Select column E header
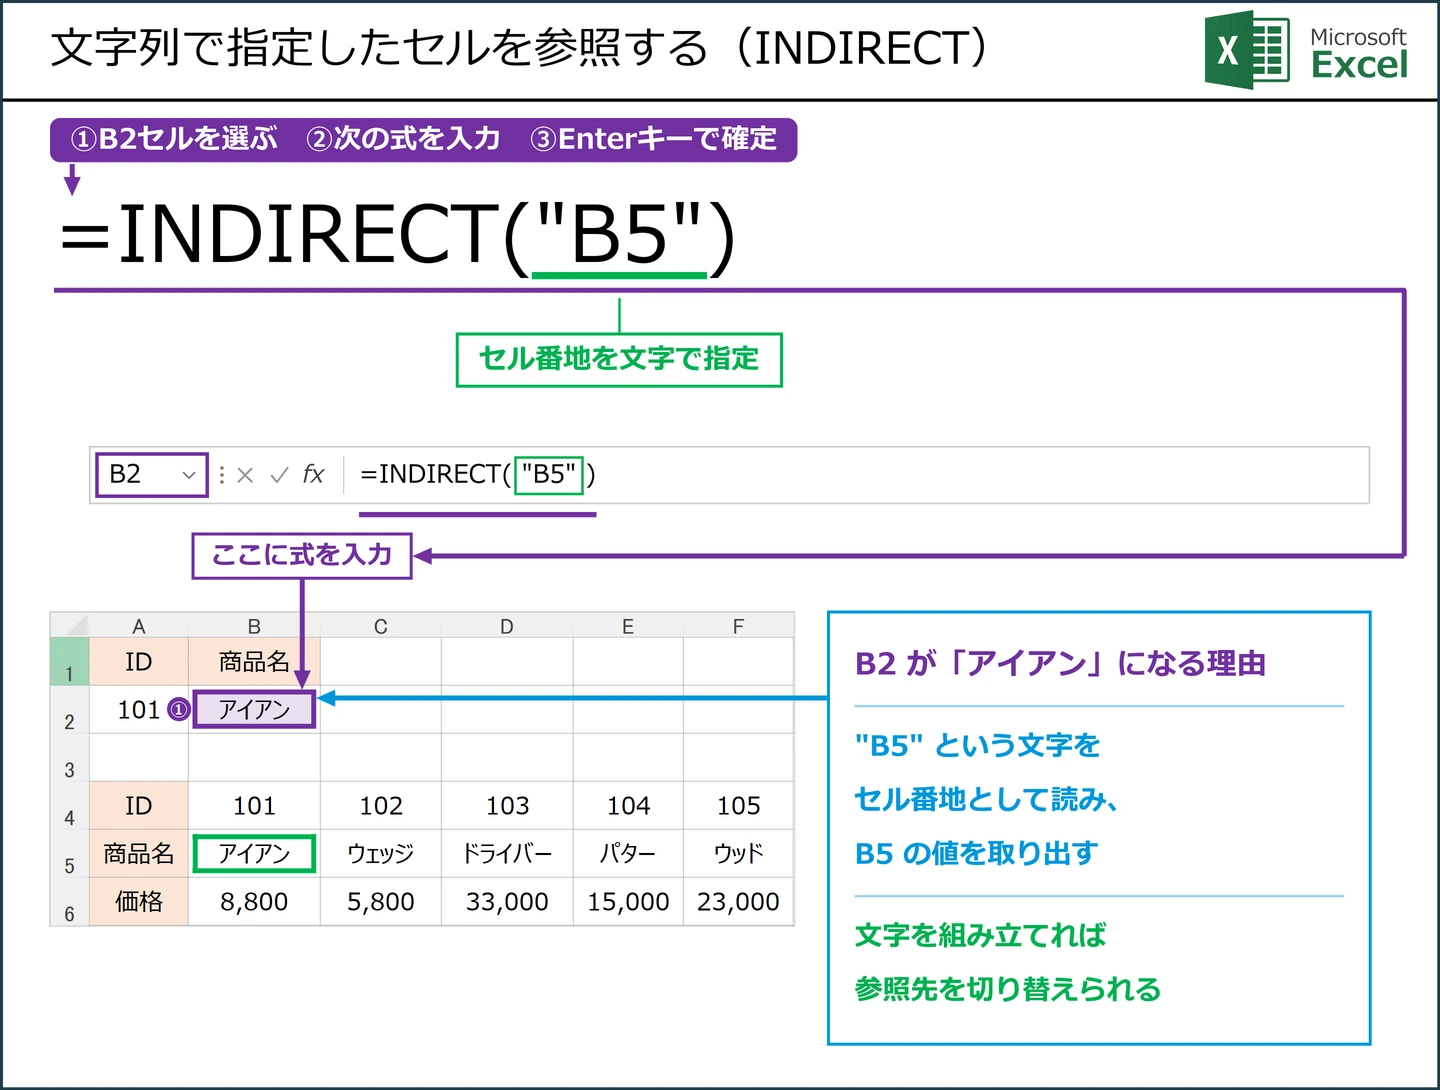This screenshot has width=1440, height=1090. [628, 626]
